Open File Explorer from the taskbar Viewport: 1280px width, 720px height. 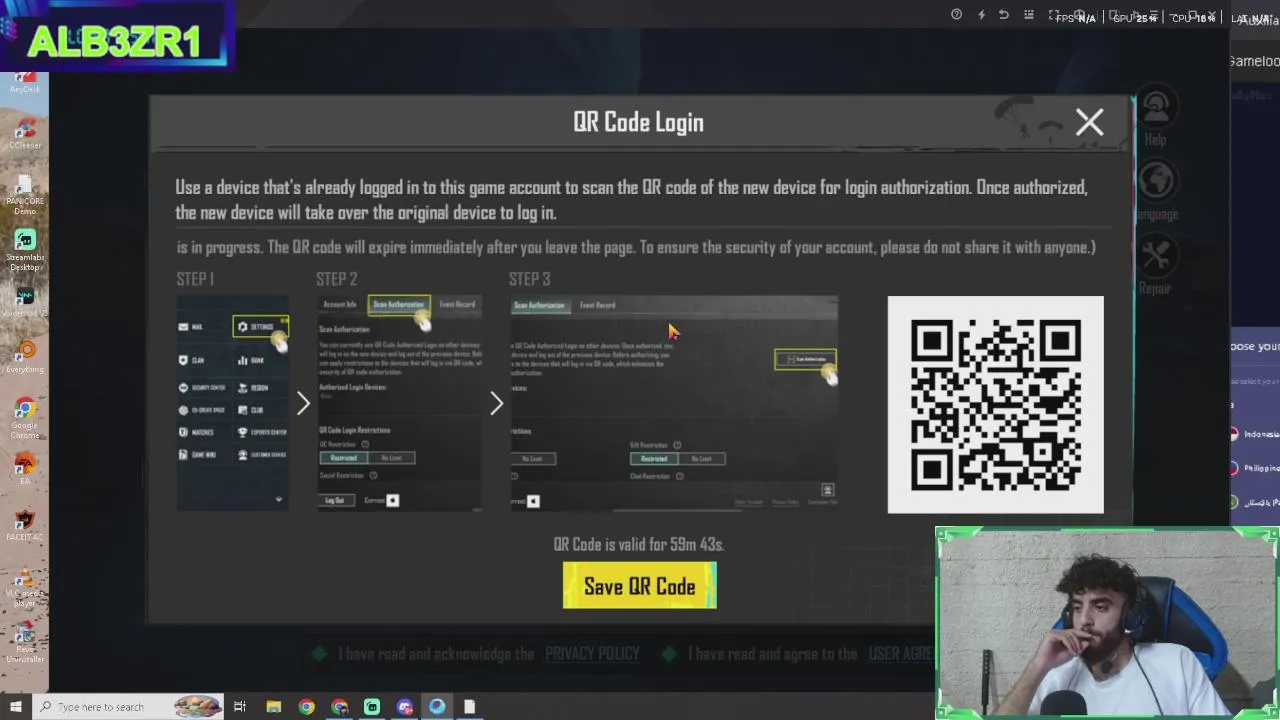[x=274, y=707]
